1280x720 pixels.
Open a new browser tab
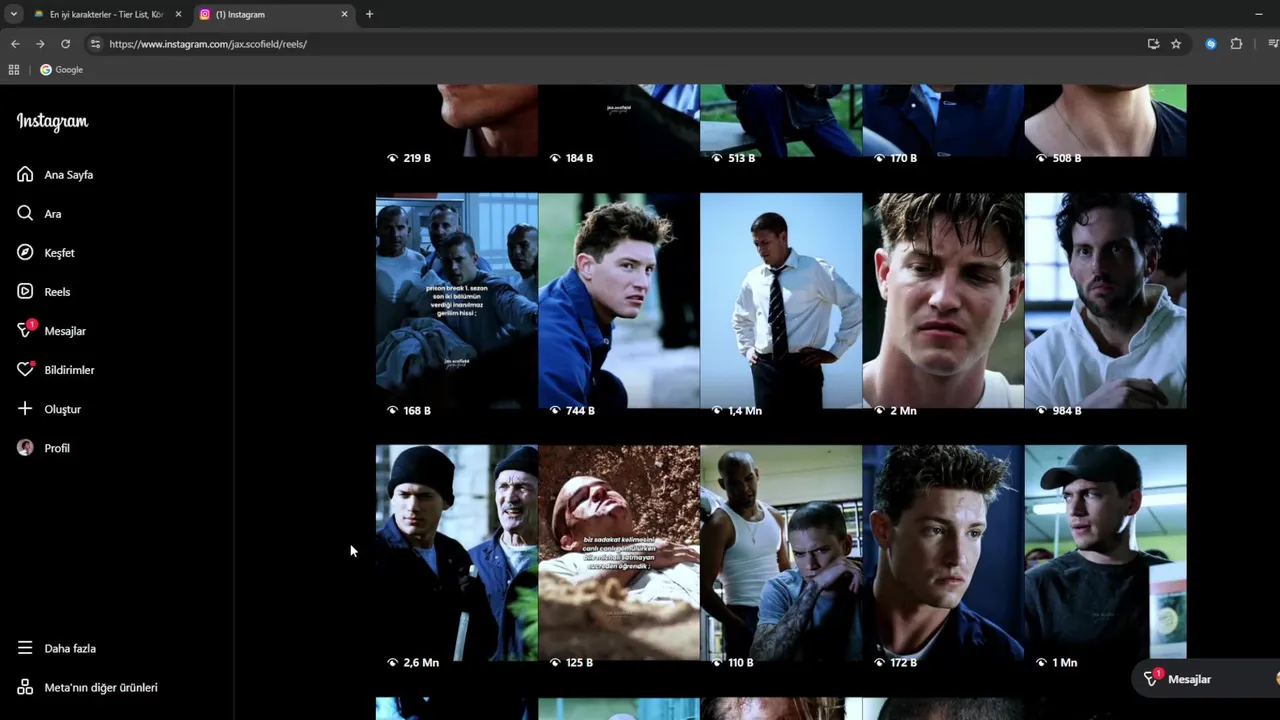(369, 14)
